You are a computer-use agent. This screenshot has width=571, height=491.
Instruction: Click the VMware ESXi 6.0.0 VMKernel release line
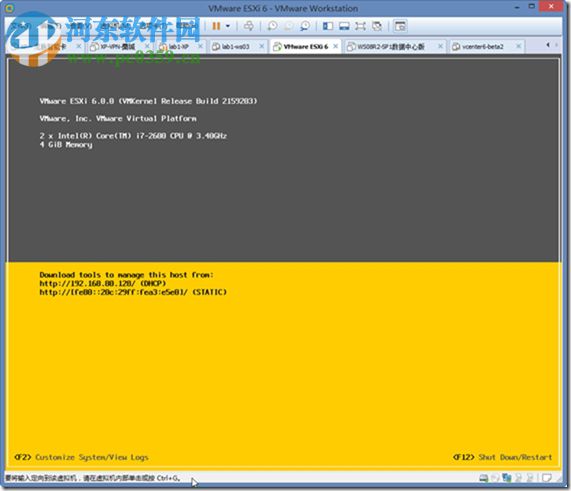pos(148,101)
